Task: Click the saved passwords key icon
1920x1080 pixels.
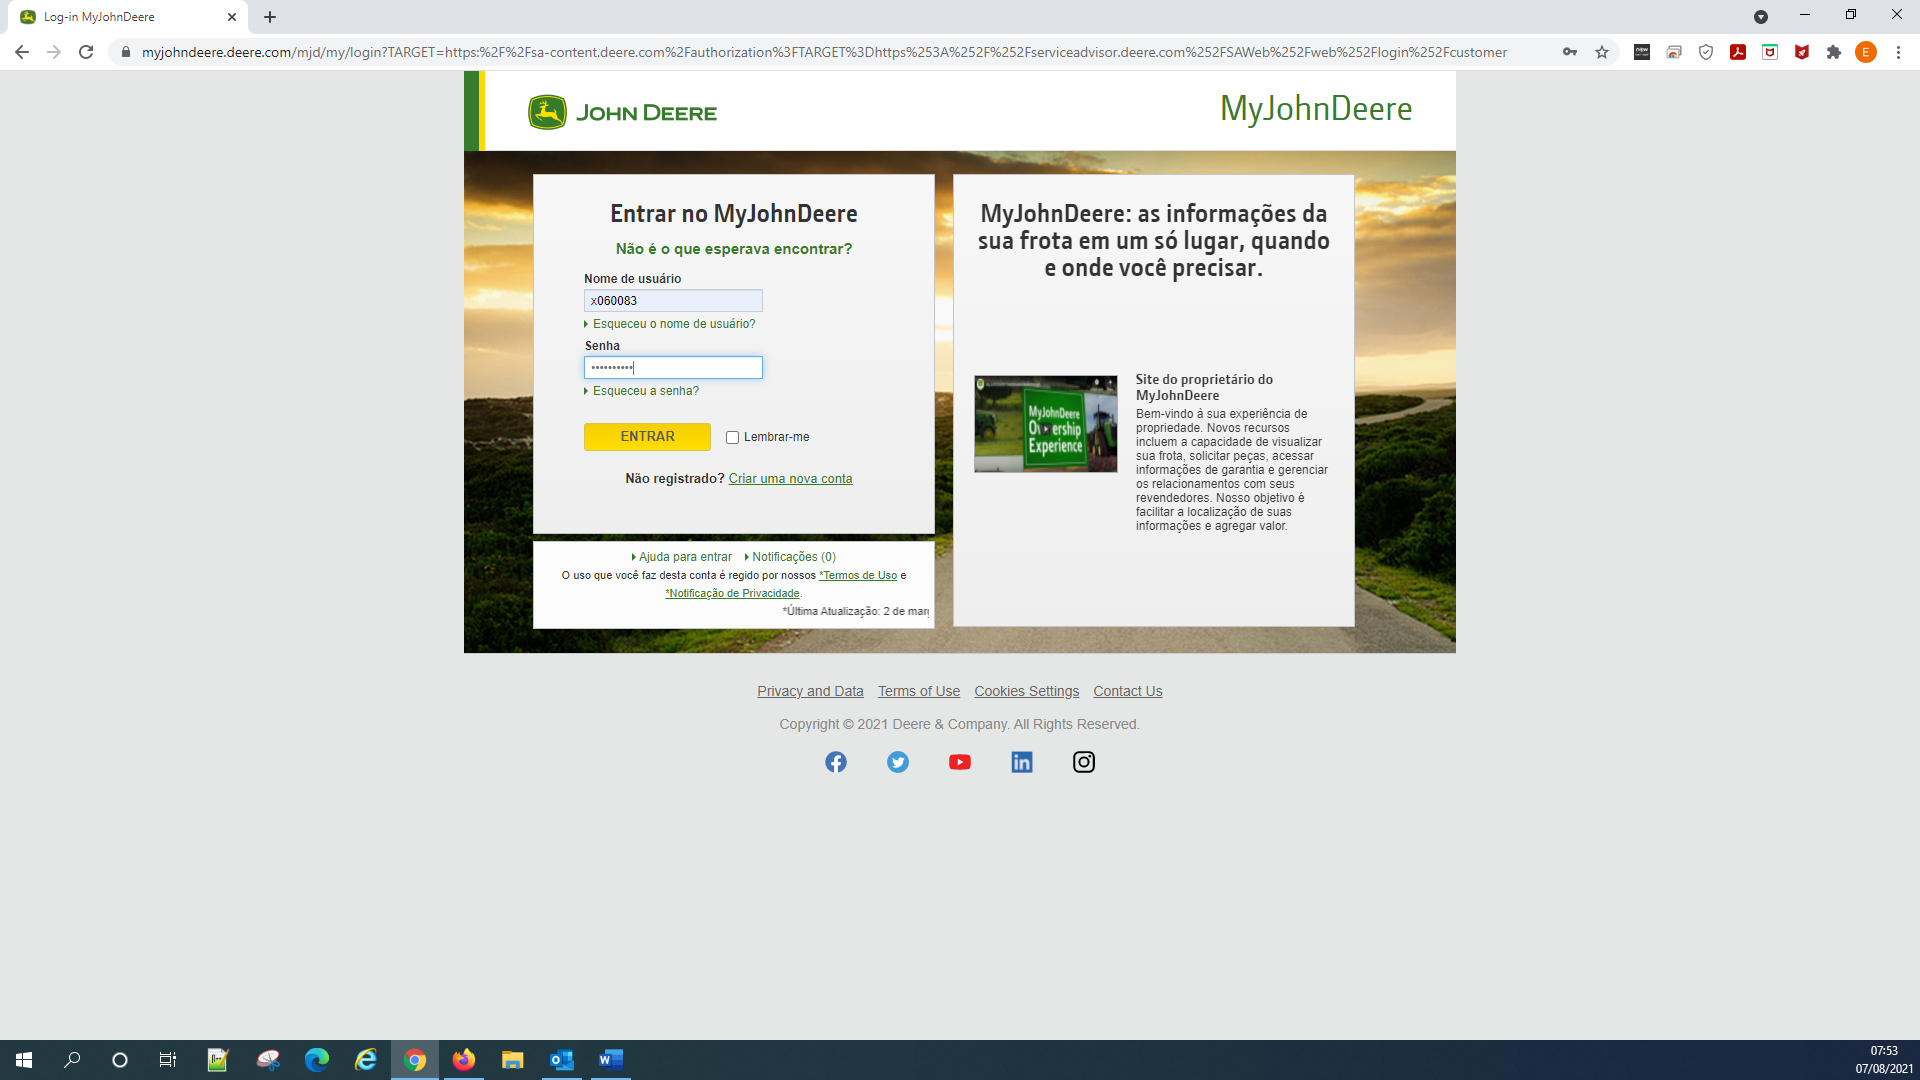Action: tap(1570, 52)
